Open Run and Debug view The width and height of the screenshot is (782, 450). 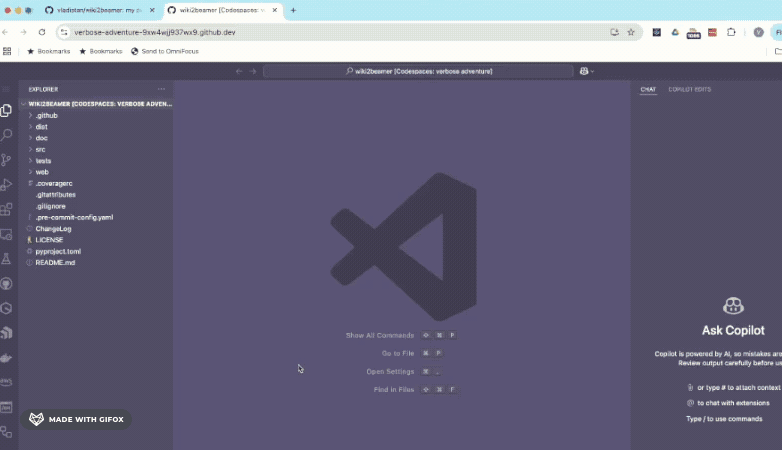point(6,185)
